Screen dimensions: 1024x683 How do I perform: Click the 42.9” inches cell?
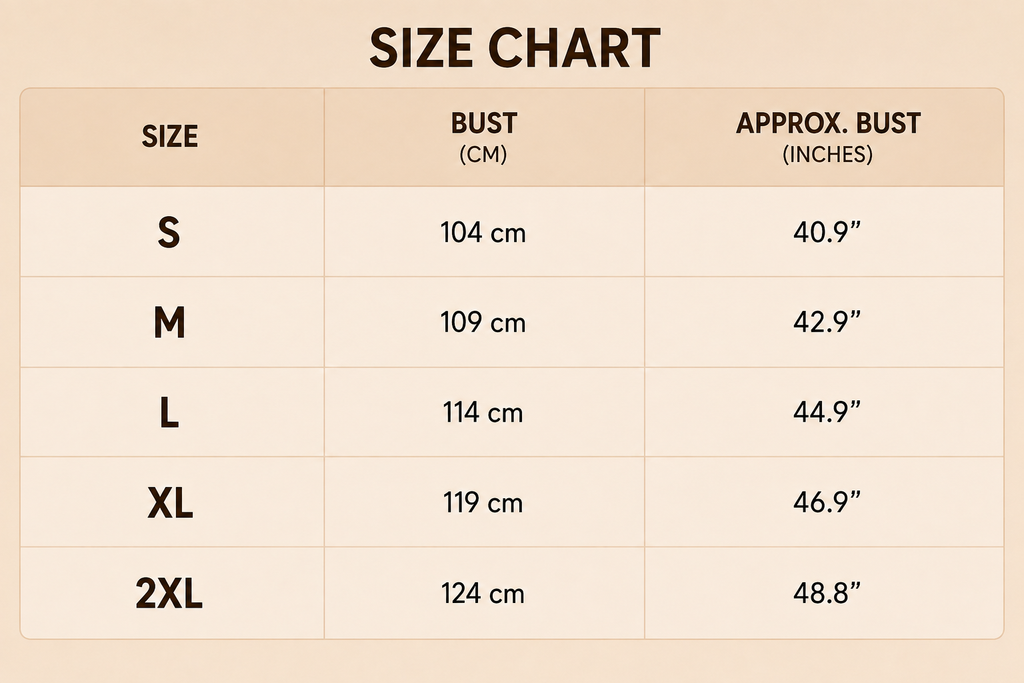(x=827, y=322)
